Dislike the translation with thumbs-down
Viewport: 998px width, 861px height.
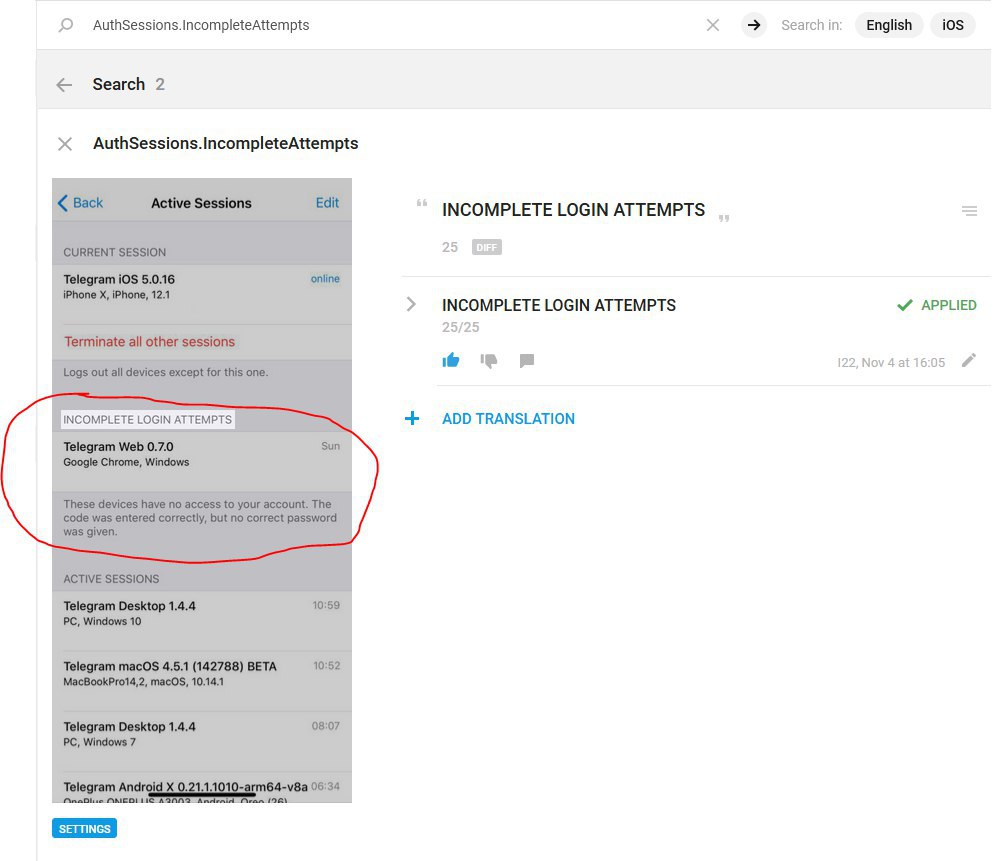[489, 361]
